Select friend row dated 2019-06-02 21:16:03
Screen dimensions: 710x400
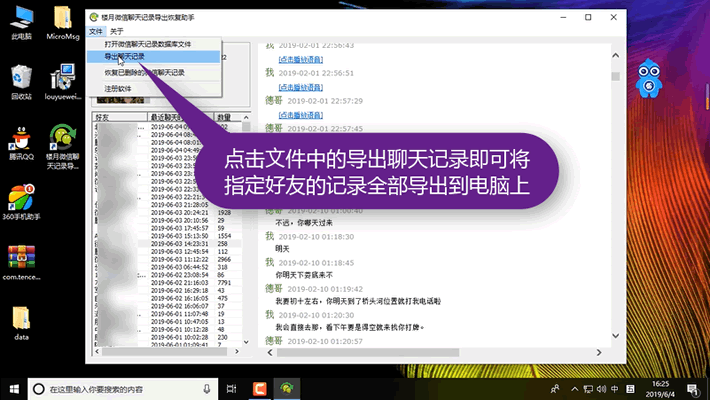(x=168, y=283)
